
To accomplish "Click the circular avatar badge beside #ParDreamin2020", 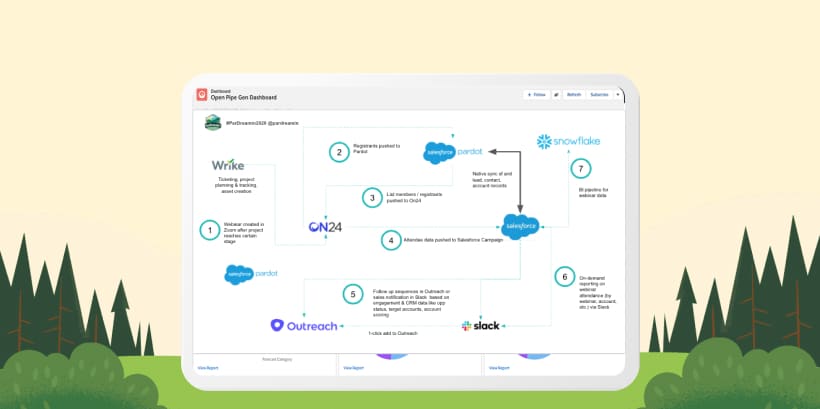I will [x=212, y=122].
